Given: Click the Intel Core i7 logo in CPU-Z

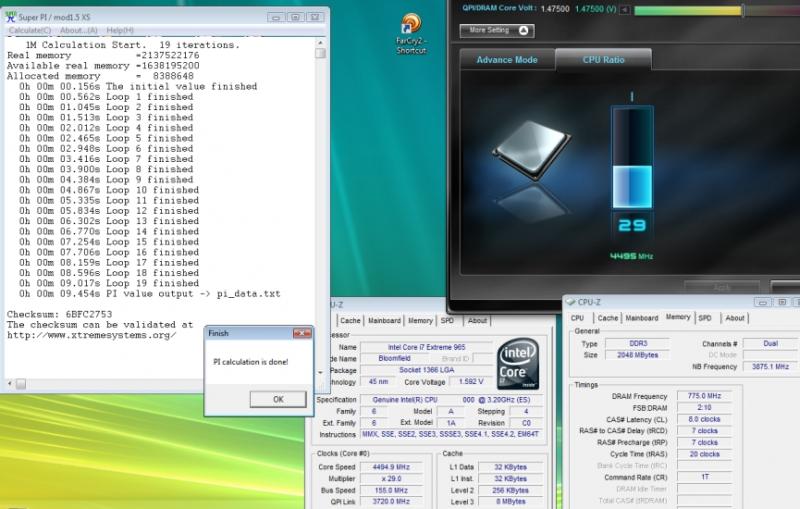Looking at the screenshot, I should pos(518,364).
